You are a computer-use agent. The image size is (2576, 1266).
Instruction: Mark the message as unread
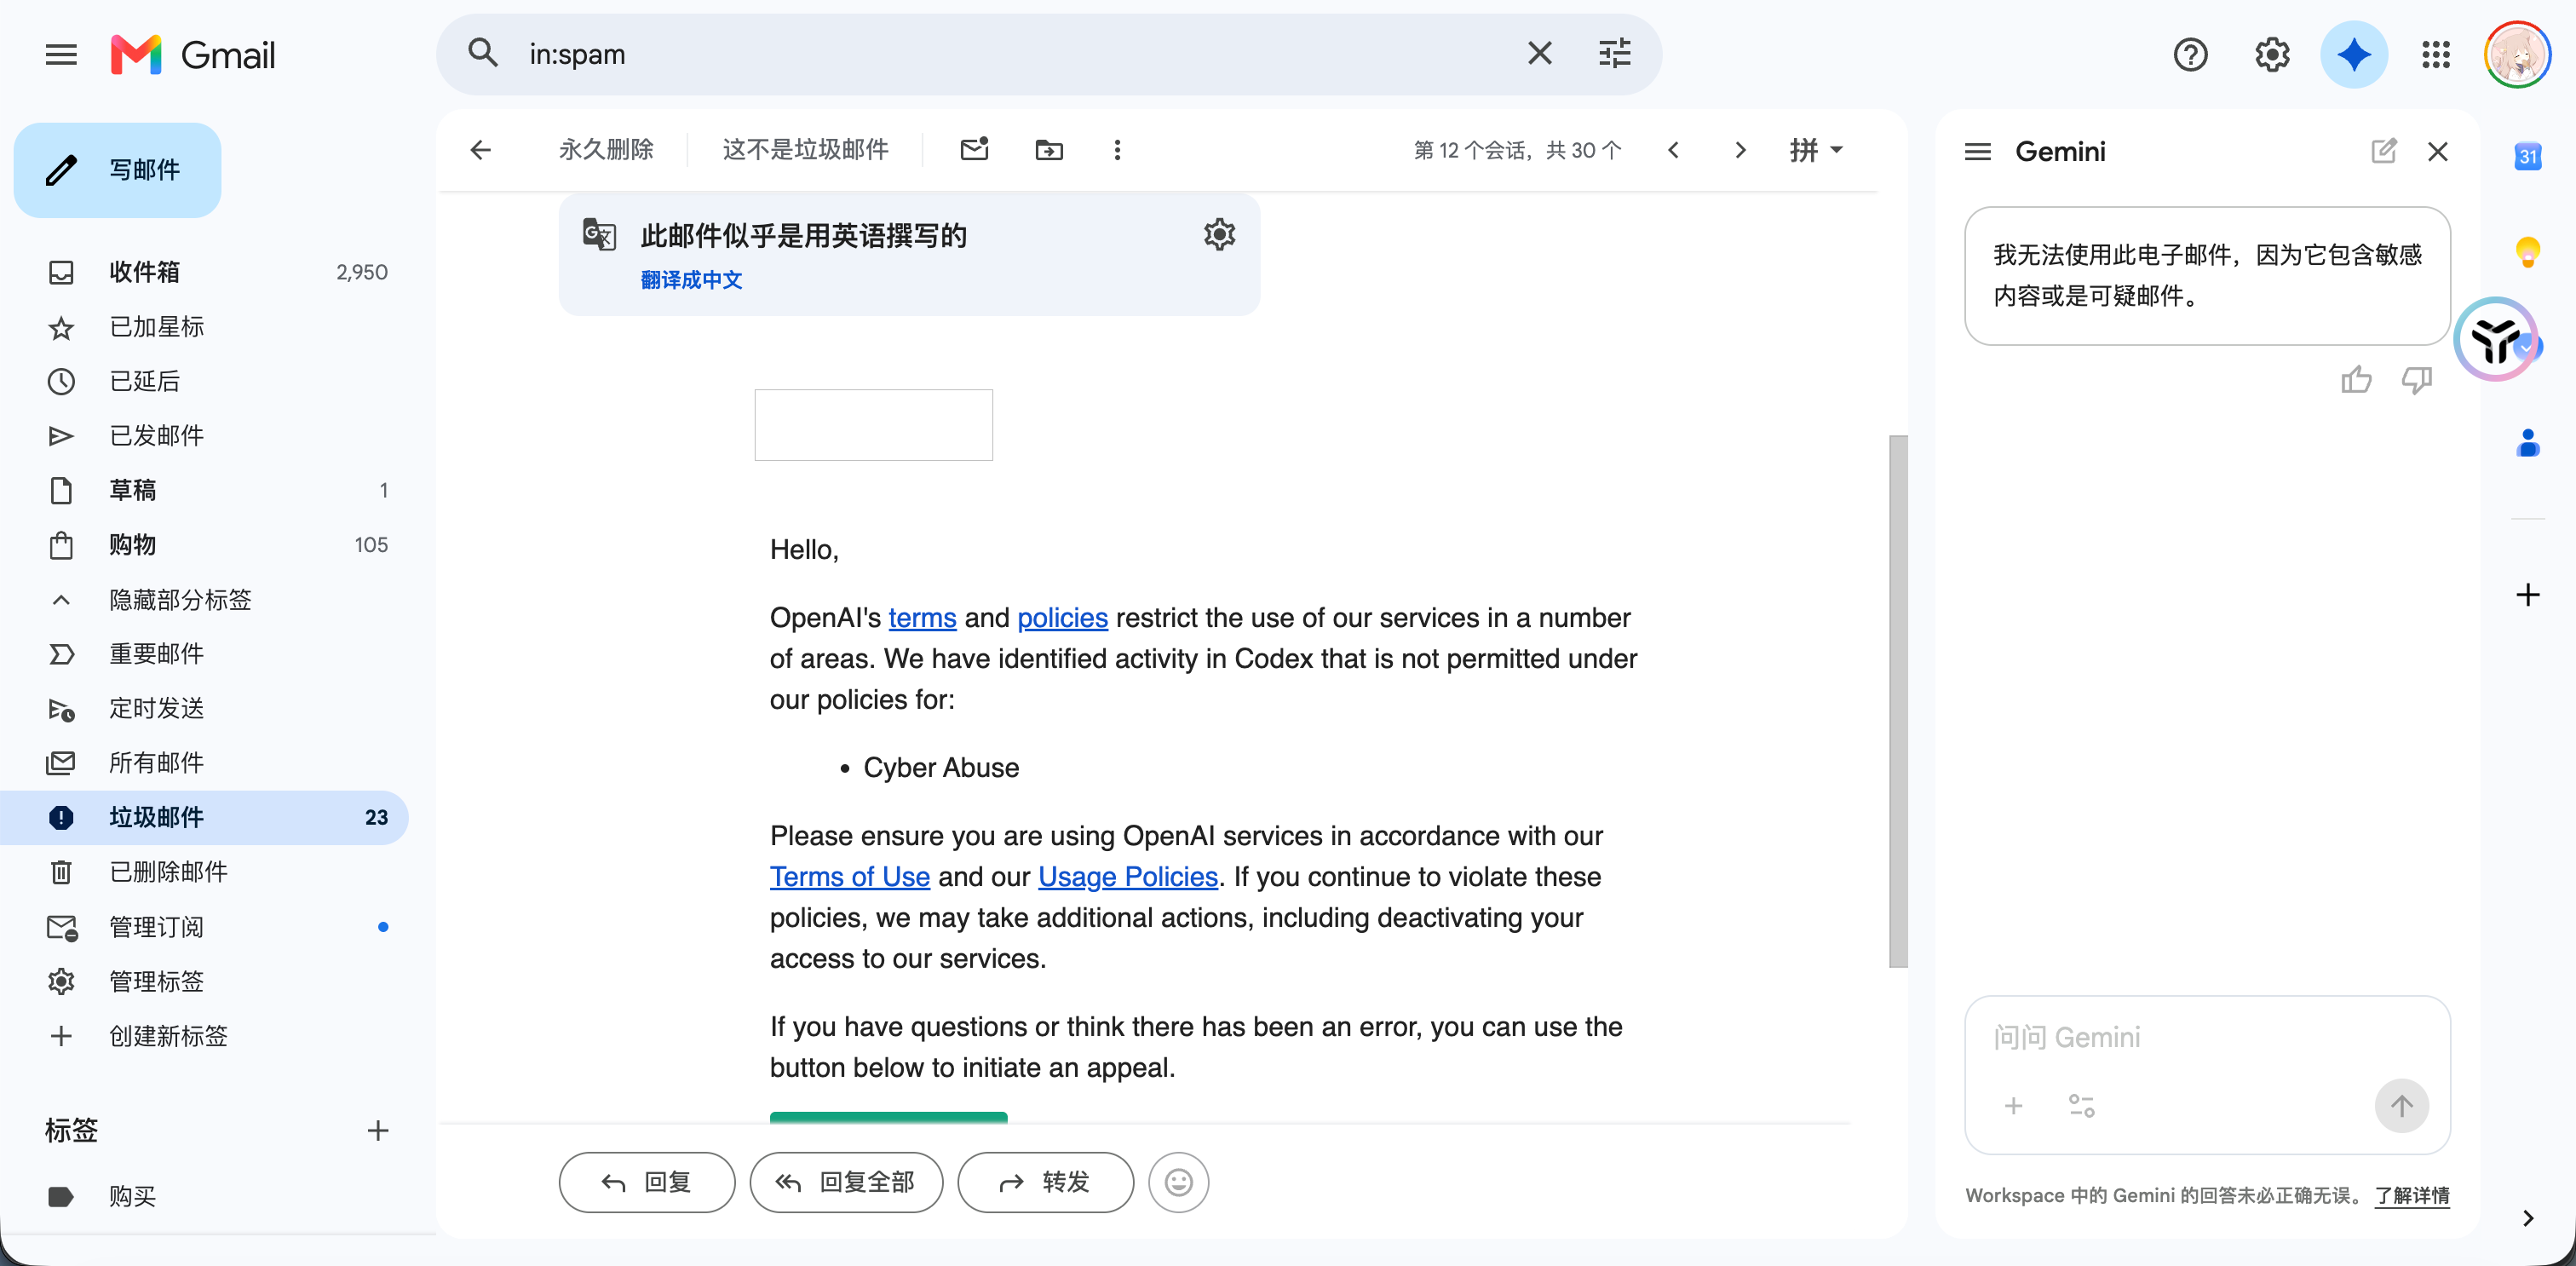974,150
